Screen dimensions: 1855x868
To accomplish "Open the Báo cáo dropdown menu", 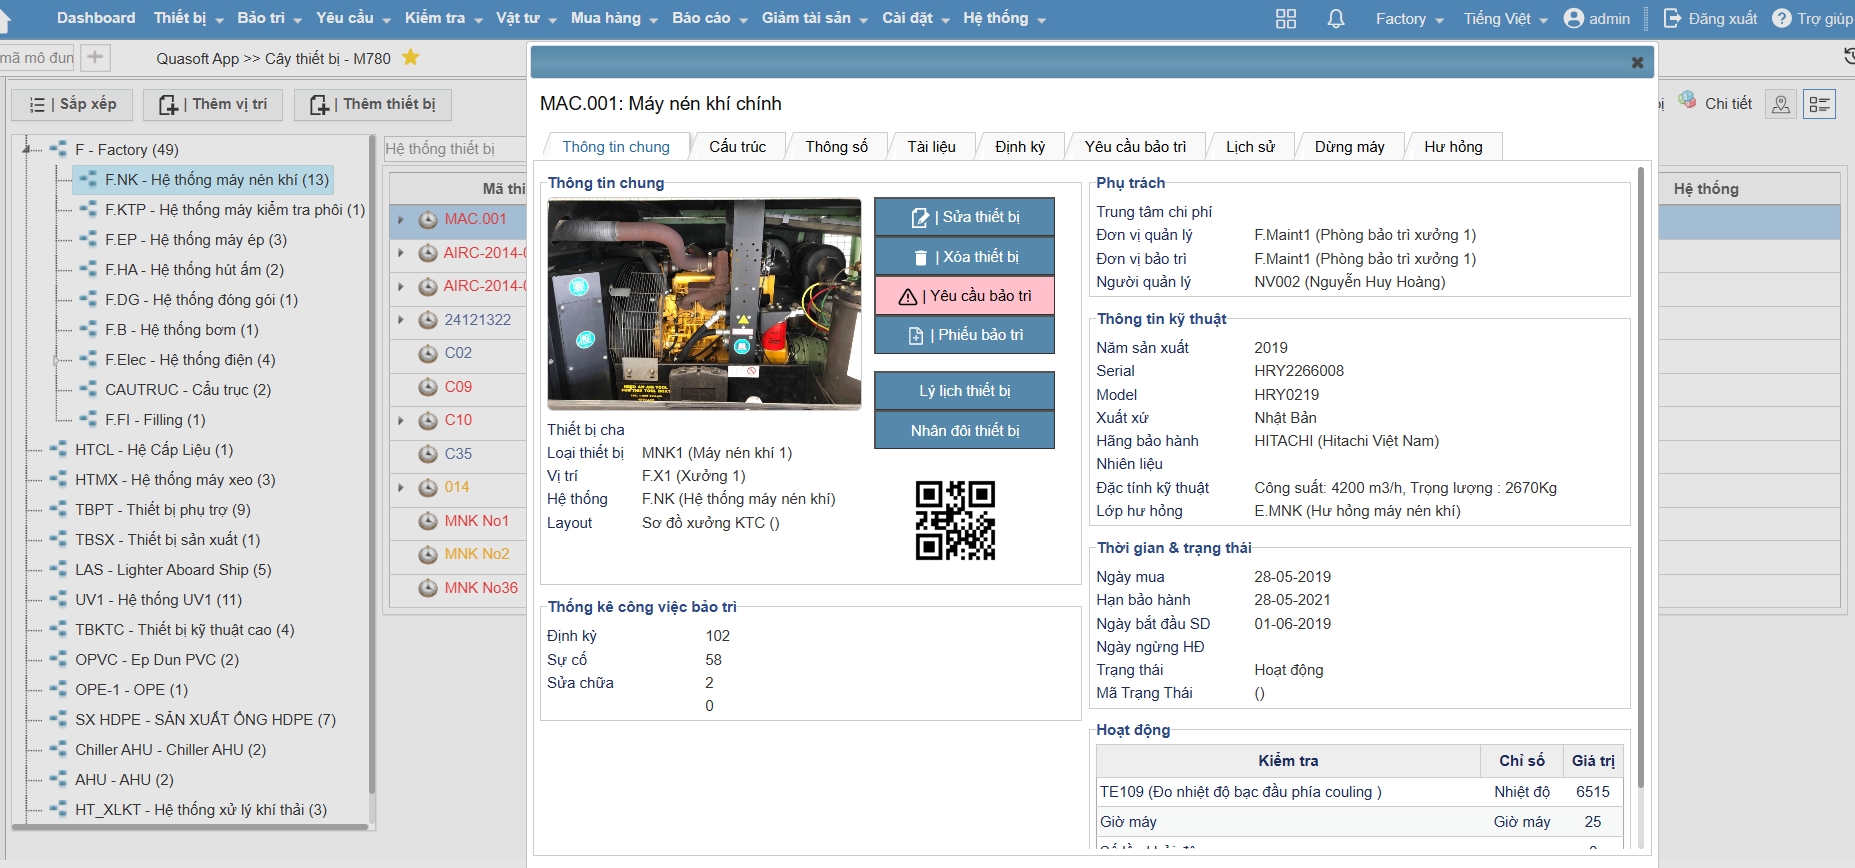I will [x=709, y=18].
